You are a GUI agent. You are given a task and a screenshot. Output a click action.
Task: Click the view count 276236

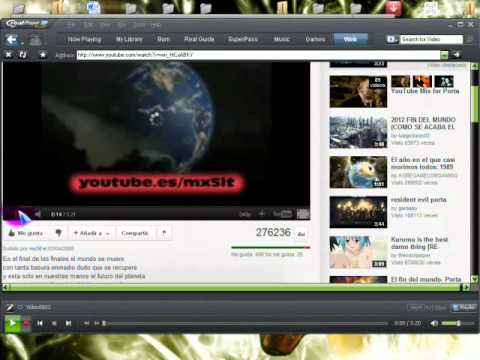coord(273,232)
